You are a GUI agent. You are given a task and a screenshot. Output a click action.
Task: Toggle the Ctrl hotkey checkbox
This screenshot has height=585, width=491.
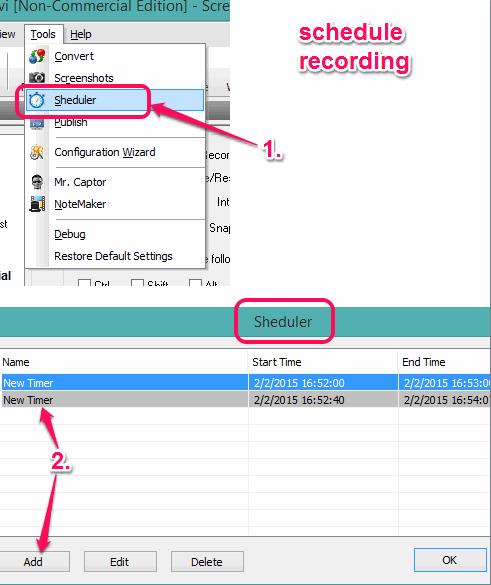pos(84,282)
